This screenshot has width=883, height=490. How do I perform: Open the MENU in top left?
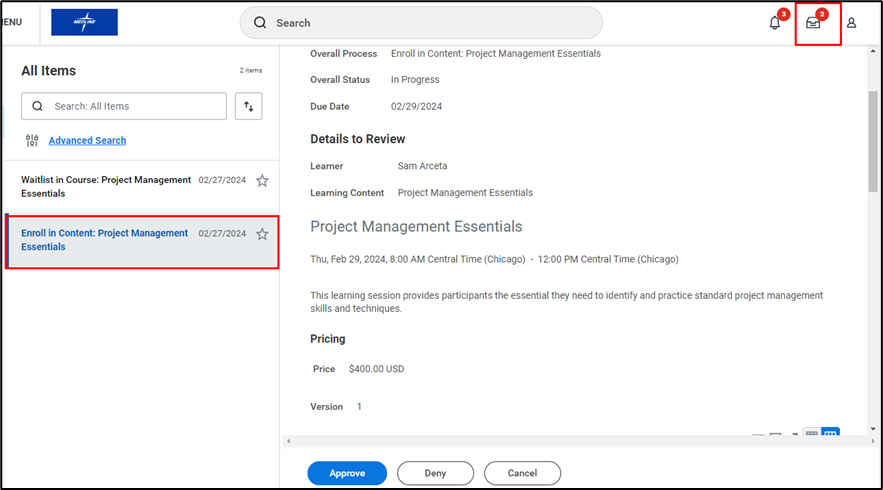[x=12, y=22]
